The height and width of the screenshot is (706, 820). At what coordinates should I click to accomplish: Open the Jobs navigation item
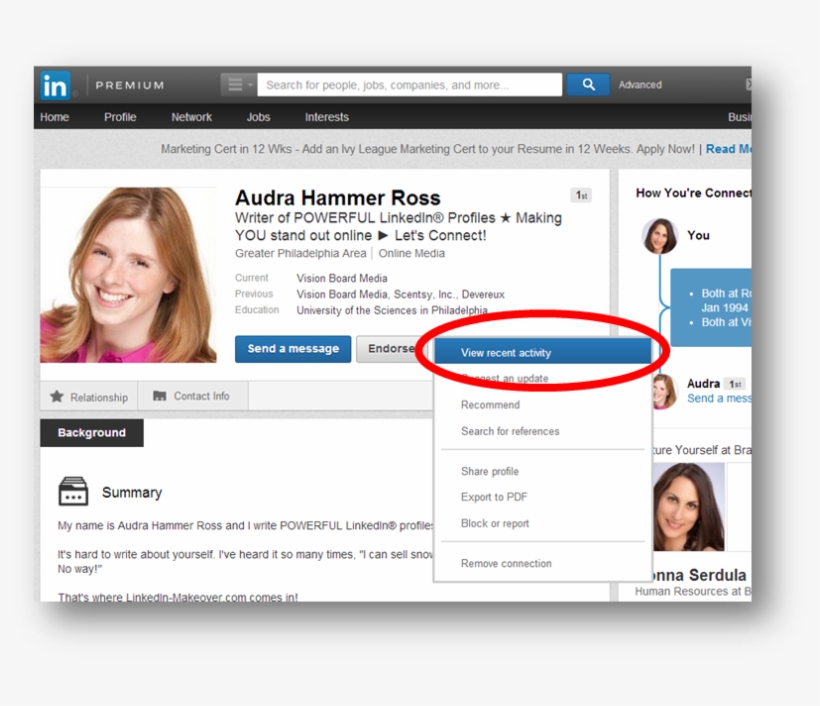(x=258, y=117)
